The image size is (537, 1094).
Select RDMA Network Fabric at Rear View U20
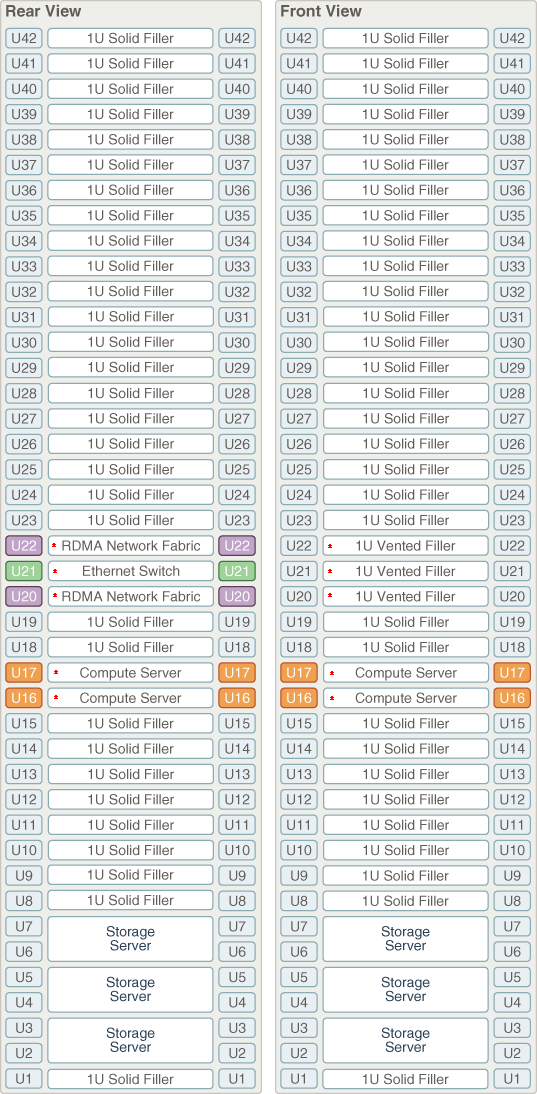pyautogui.click(x=130, y=597)
